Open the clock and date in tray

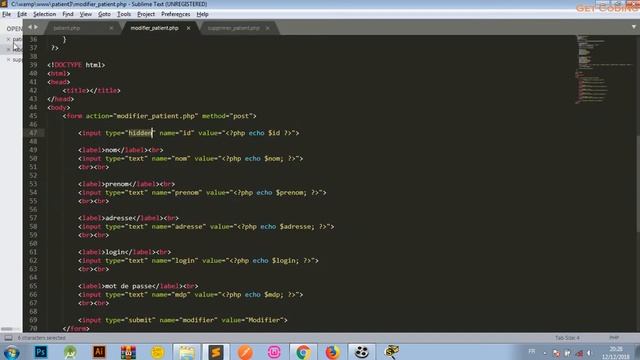(616, 353)
